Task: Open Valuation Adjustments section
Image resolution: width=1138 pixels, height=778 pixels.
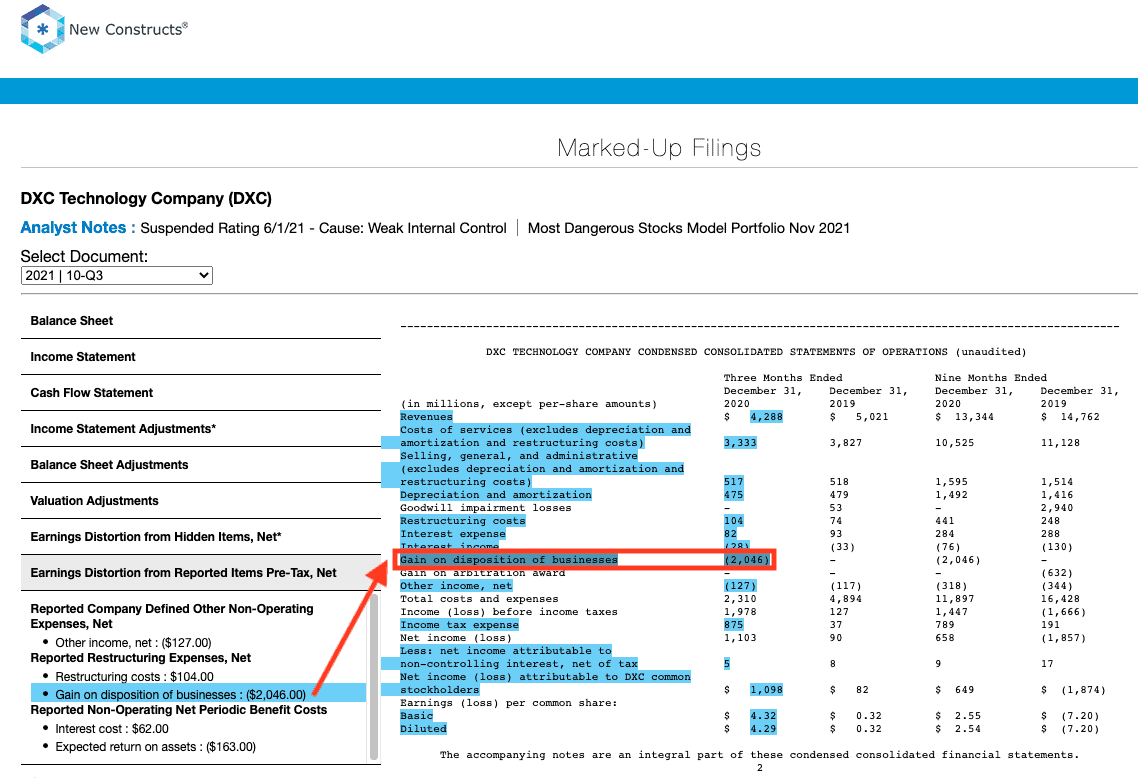Action: [201, 501]
